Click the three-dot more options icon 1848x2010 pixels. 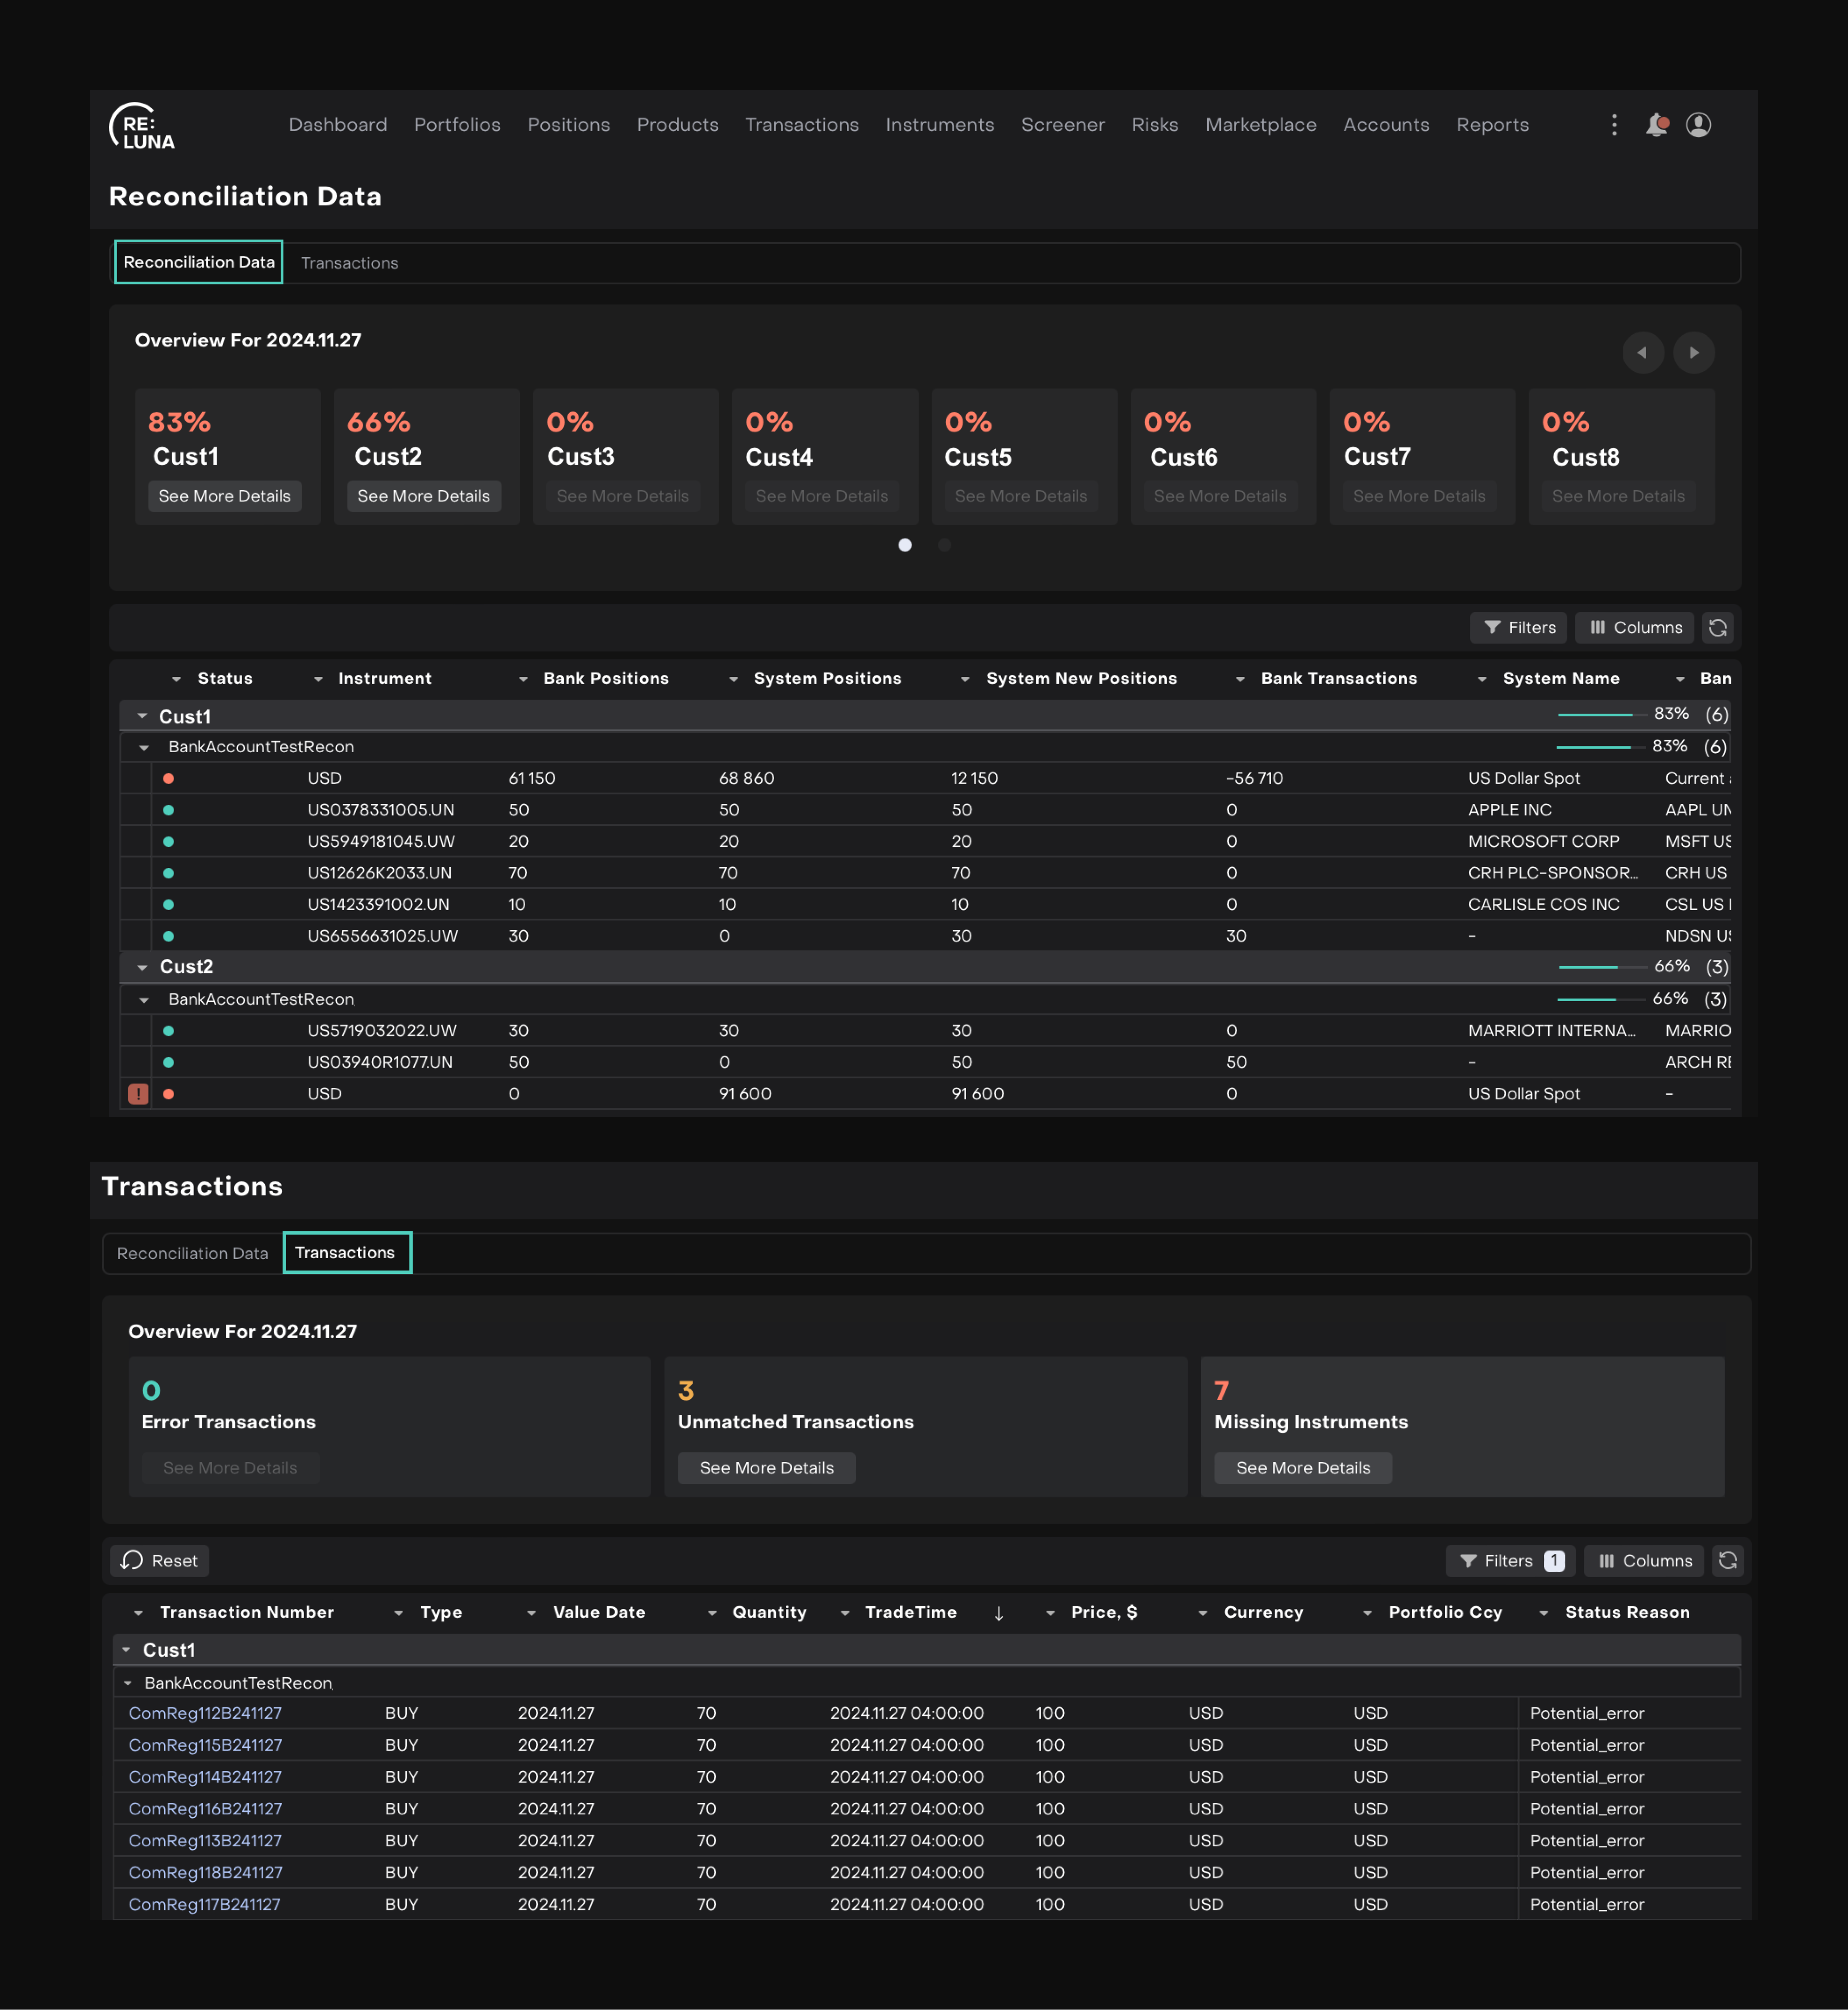click(1614, 125)
